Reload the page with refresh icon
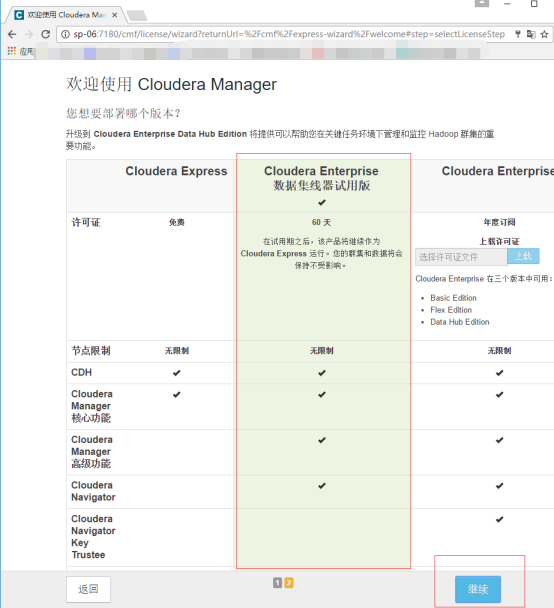 pos(45,34)
